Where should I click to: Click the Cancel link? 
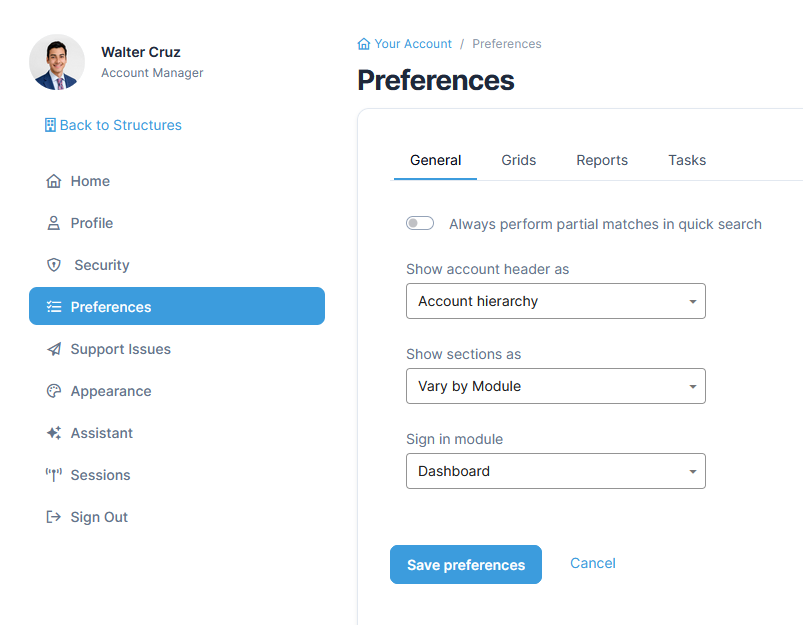593,563
